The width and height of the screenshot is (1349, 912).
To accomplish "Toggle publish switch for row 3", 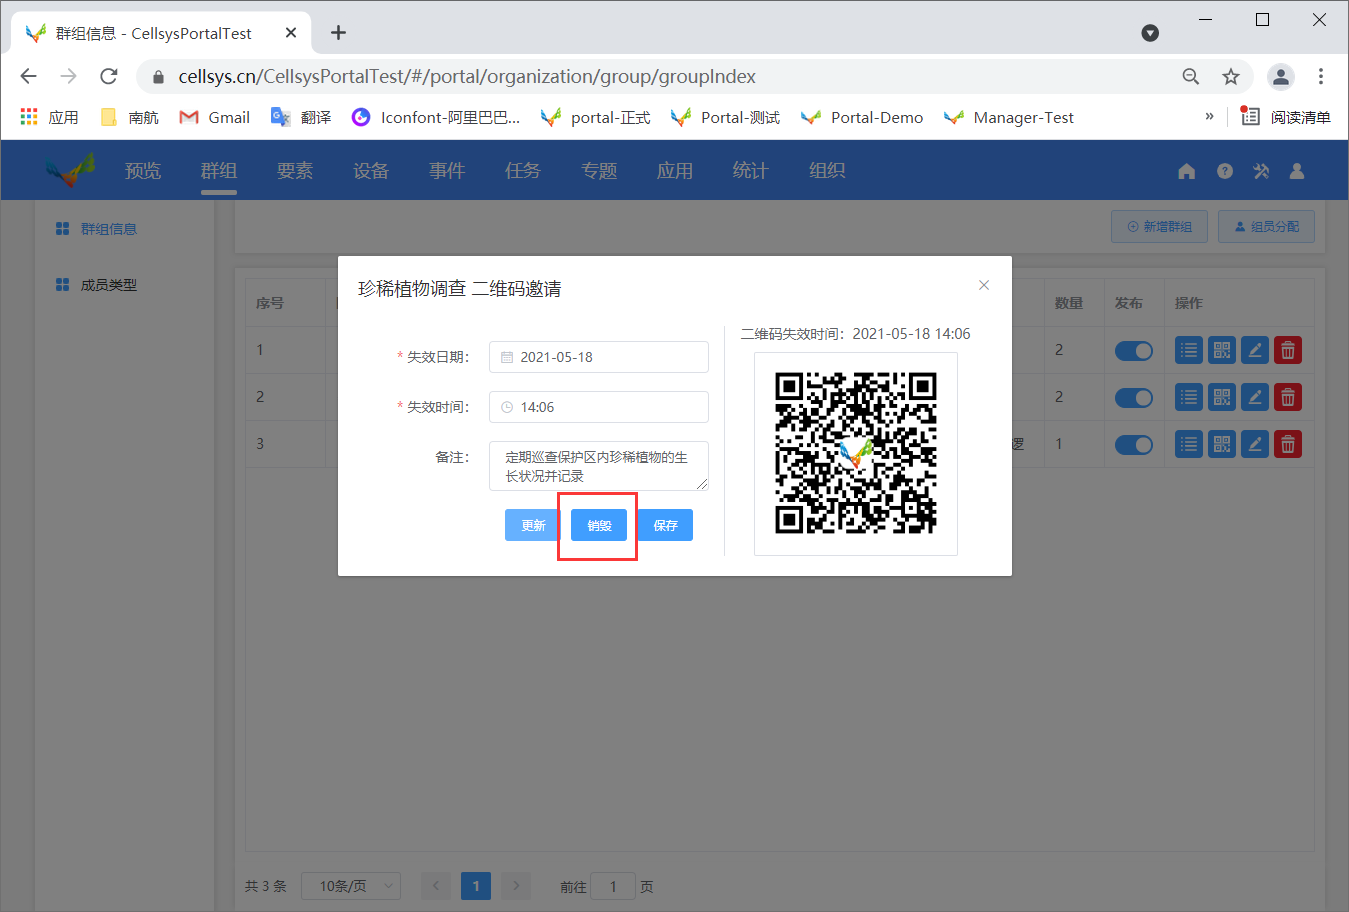I will (x=1134, y=445).
